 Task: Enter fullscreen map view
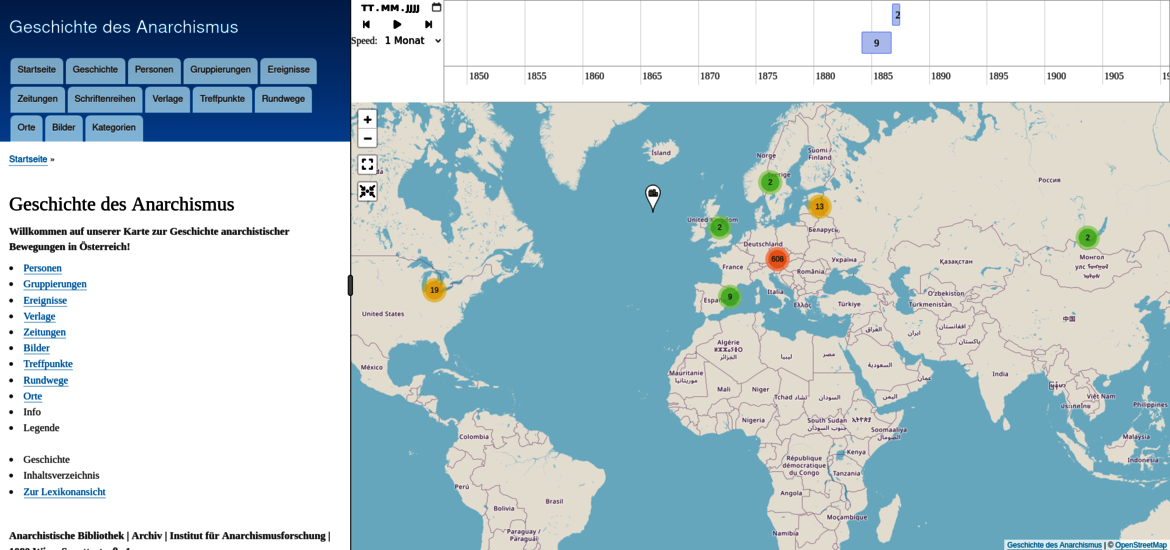(x=367, y=164)
